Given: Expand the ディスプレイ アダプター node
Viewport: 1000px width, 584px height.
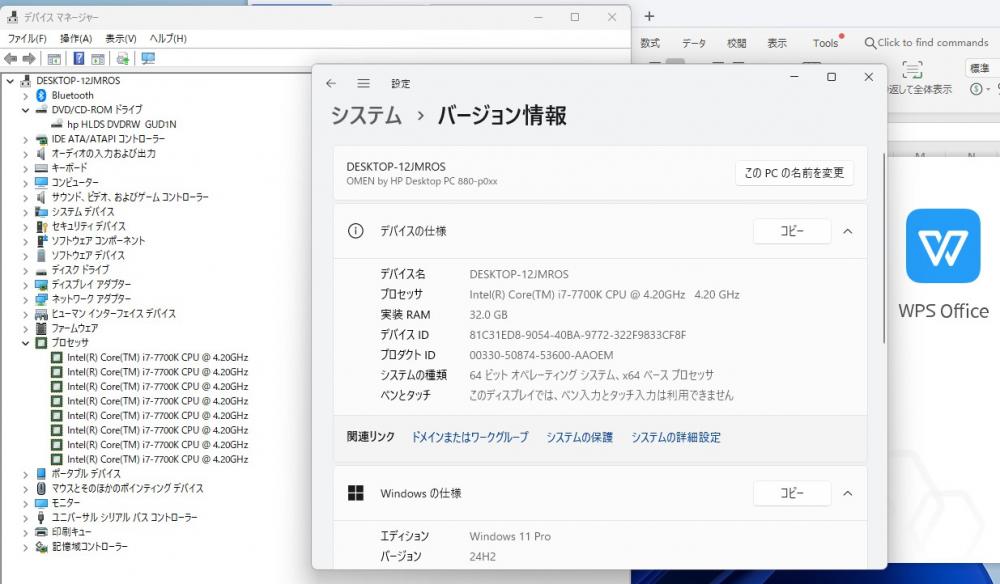Looking at the screenshot, I should pos(26,285).
